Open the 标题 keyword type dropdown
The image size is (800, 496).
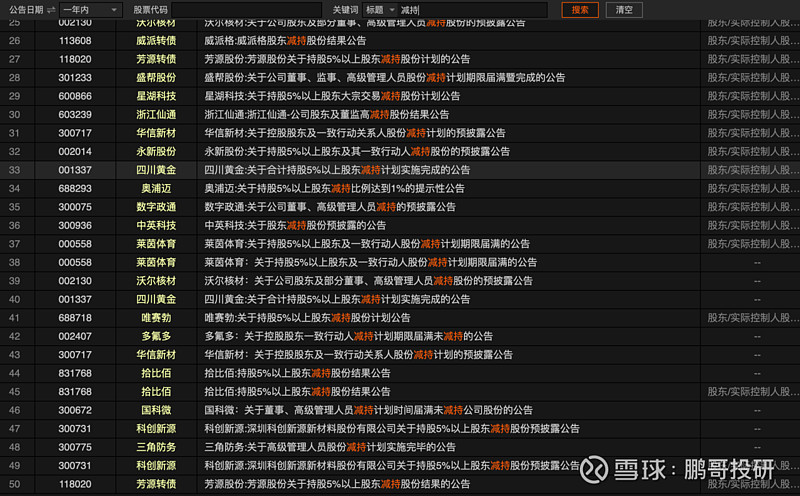(380, 10)
